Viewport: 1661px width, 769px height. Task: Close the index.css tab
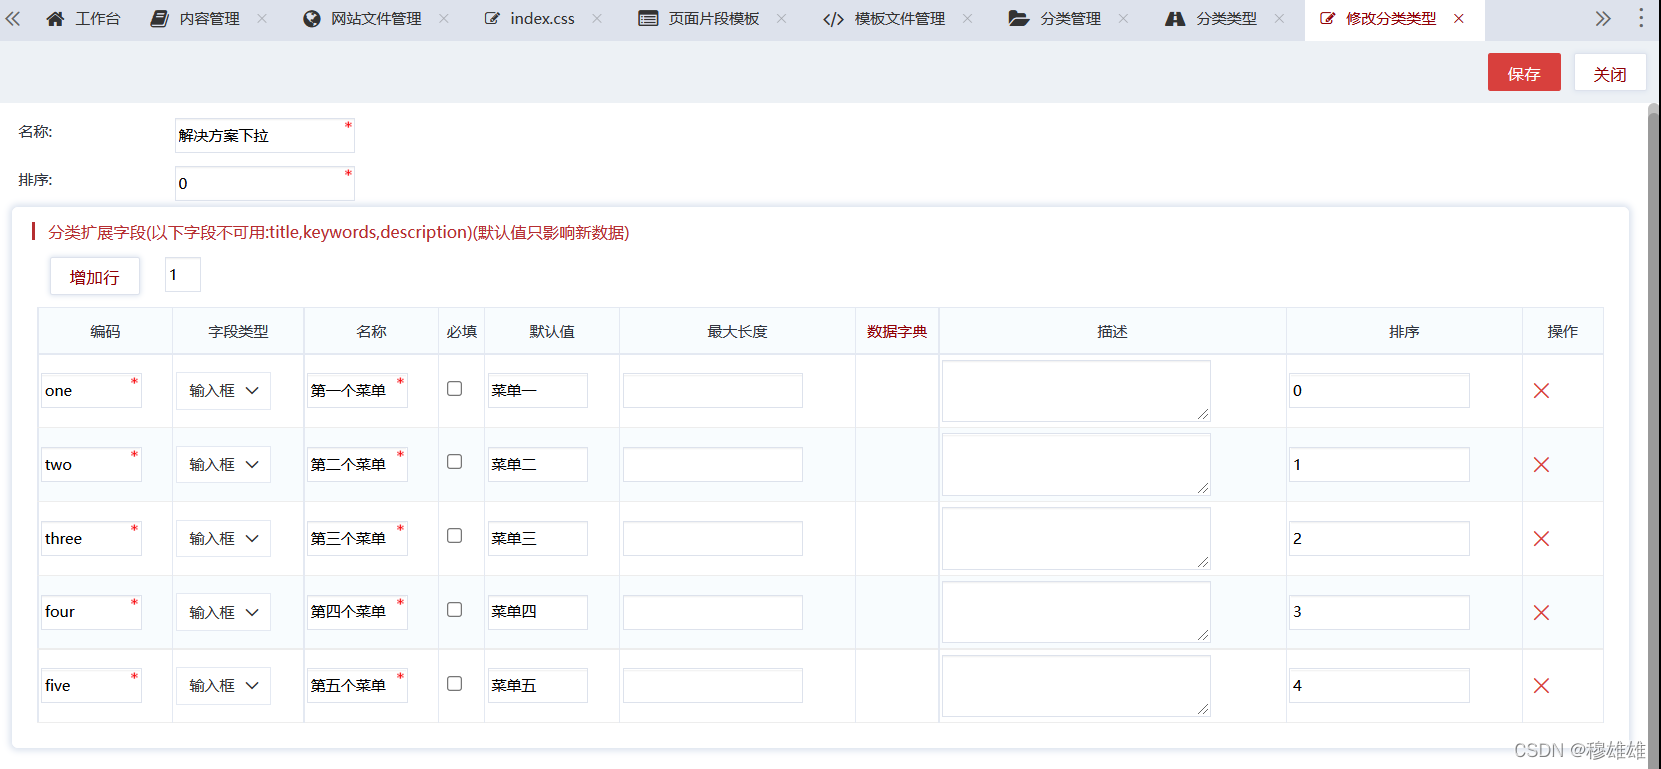coord(597,19)
